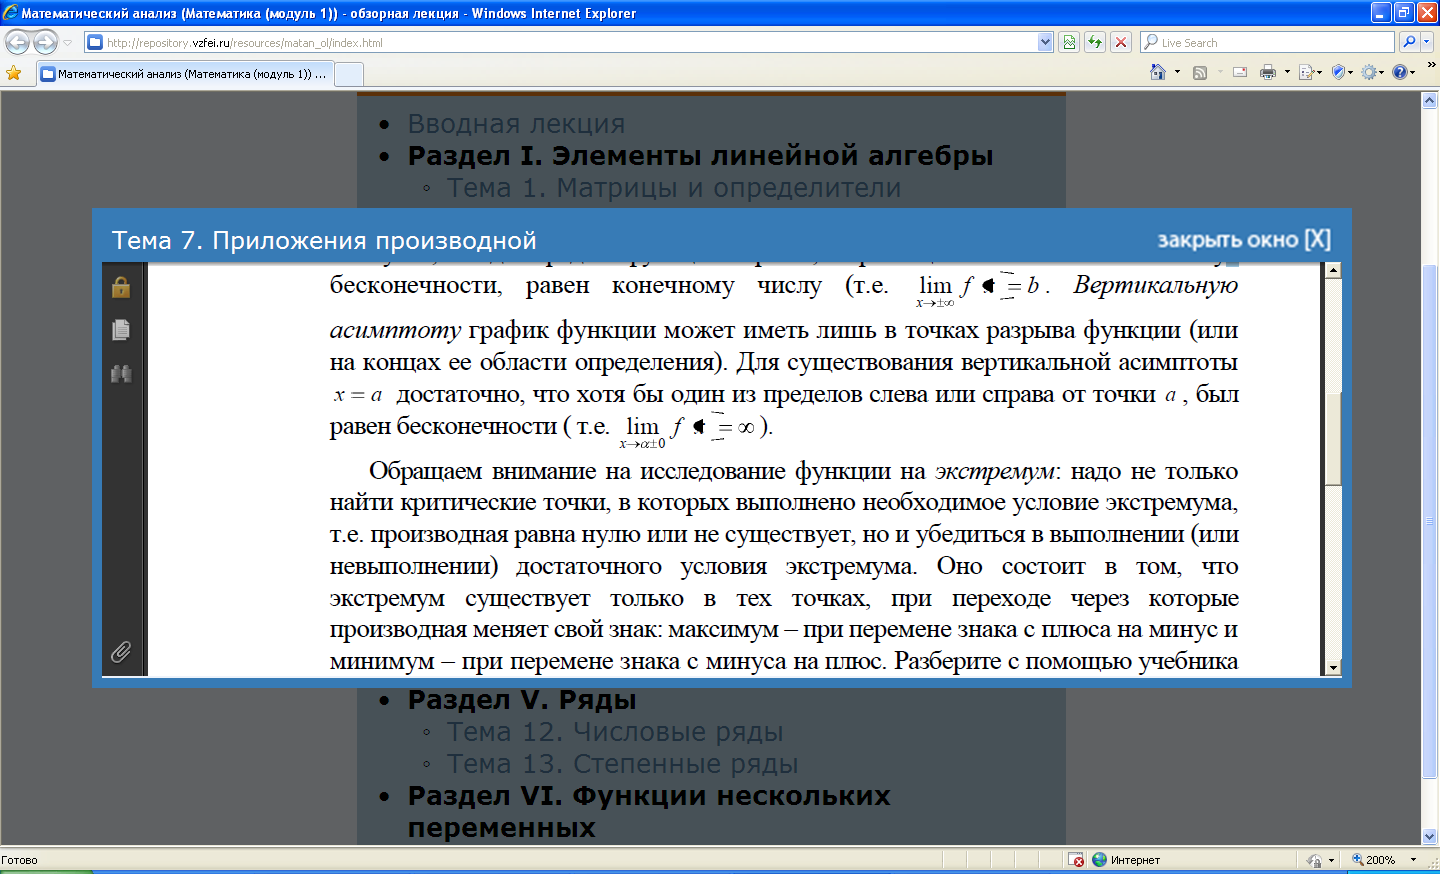Screen dimensions: 1440x874
Task: Click the 200% zoom level button
Action: tap(1374, 860)
